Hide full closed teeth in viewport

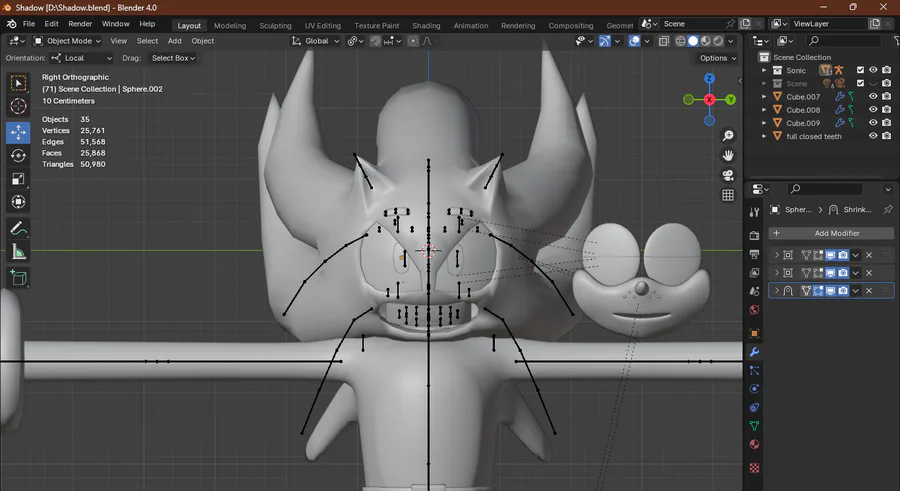[x=873, y=136]
